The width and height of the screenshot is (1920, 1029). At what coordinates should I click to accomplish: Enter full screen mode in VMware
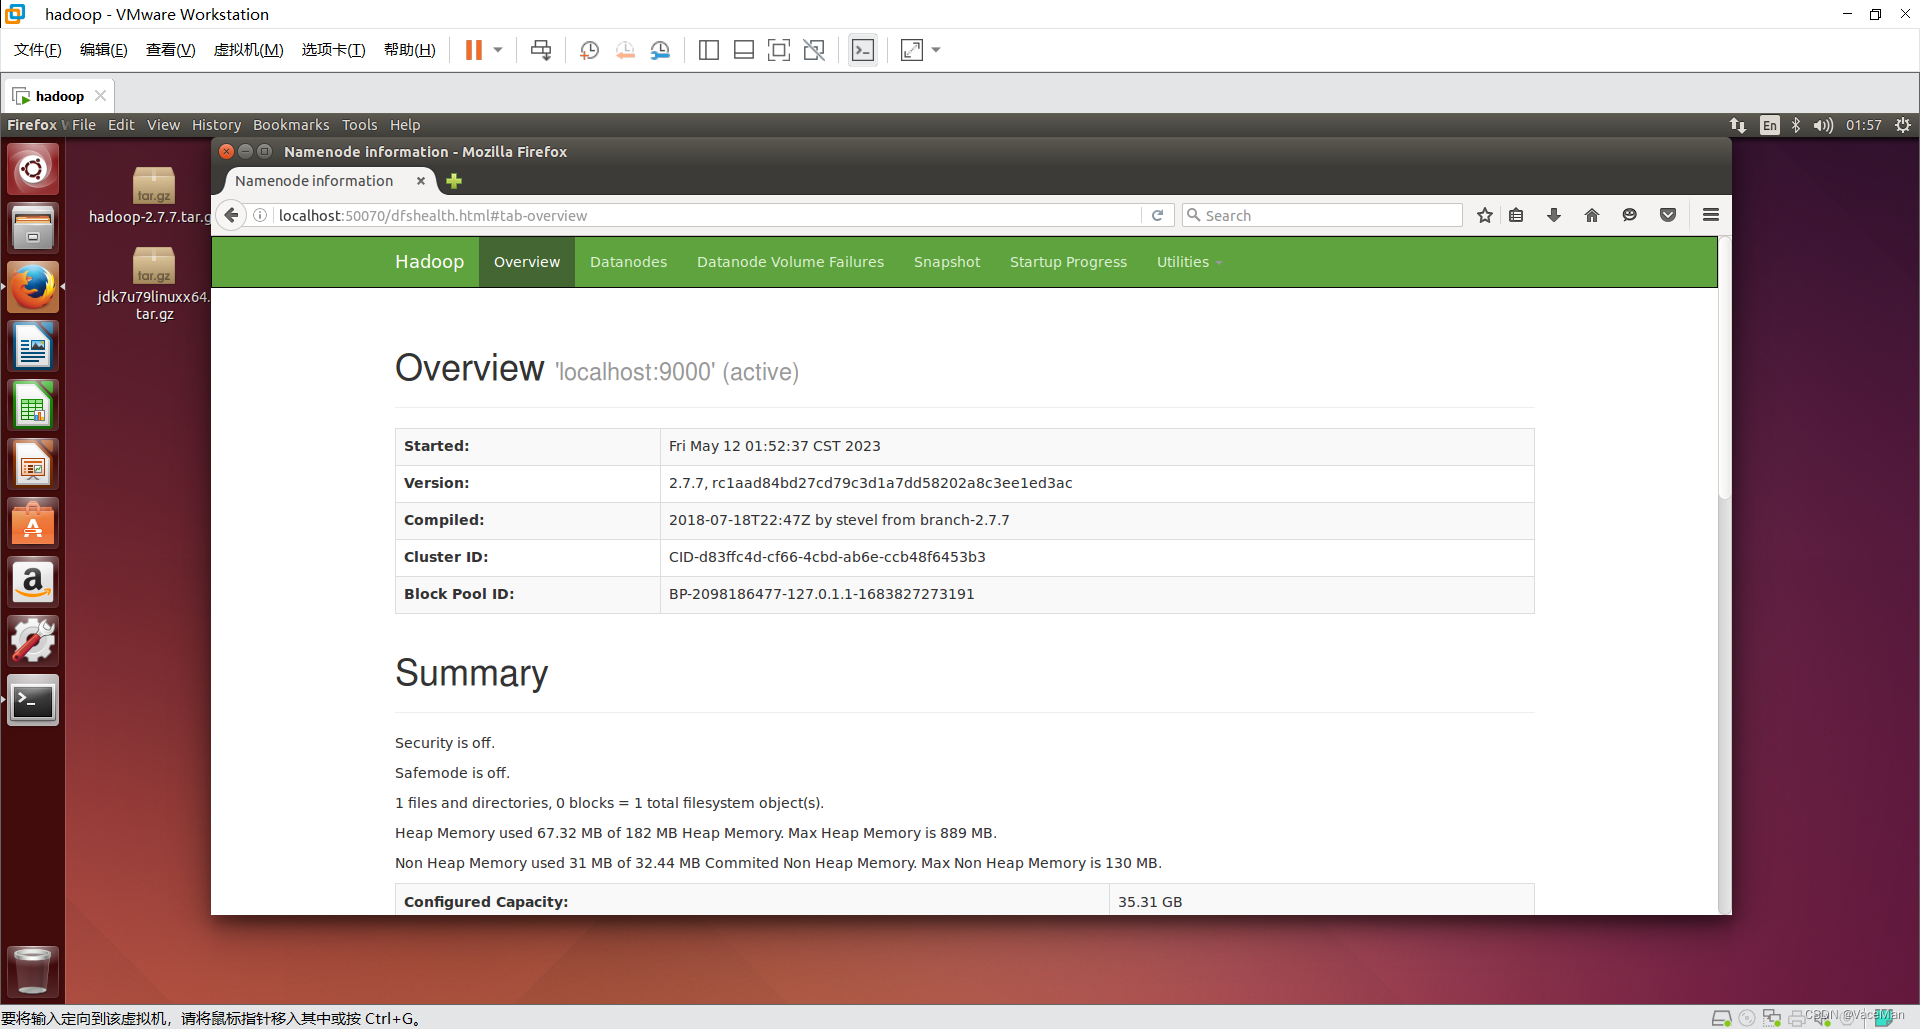pyautogui.click(x=779, y=50)
